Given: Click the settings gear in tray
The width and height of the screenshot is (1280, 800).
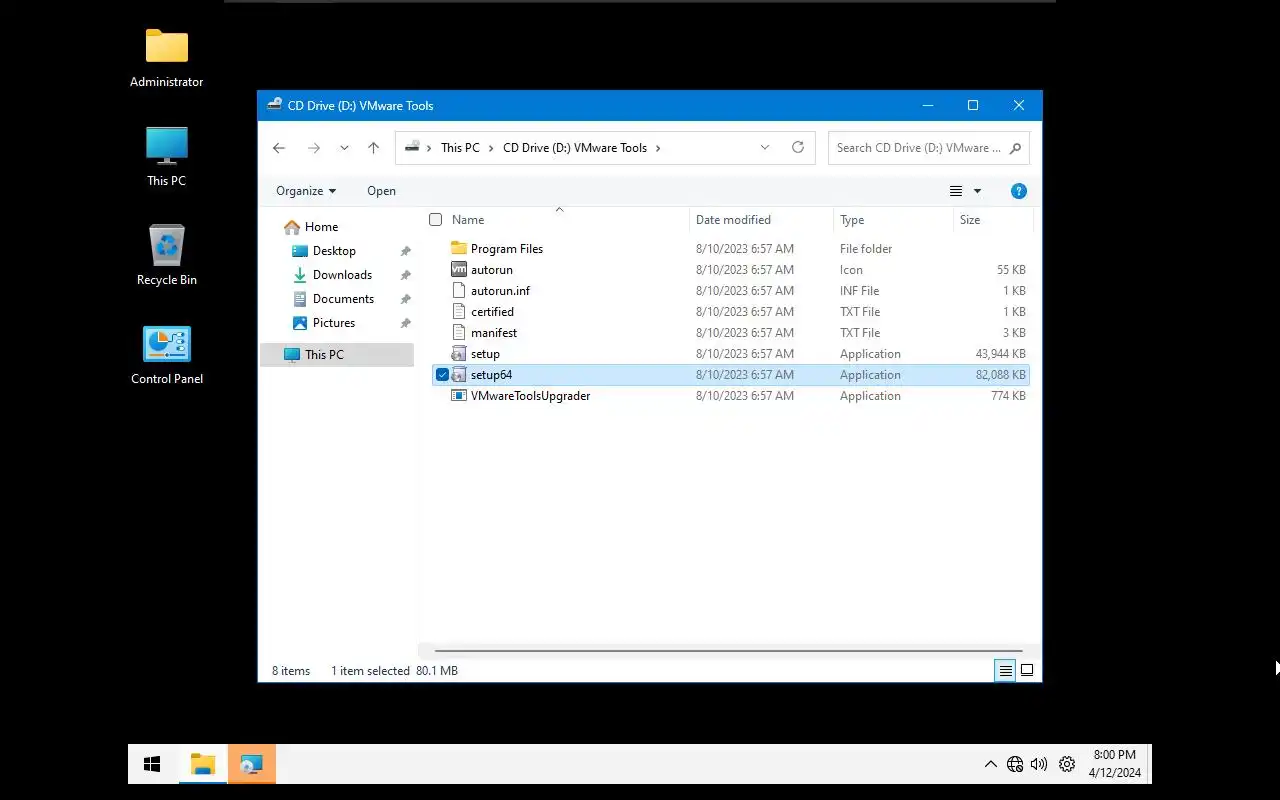Looking at the screenshot, I should [x=1067, y=765].
